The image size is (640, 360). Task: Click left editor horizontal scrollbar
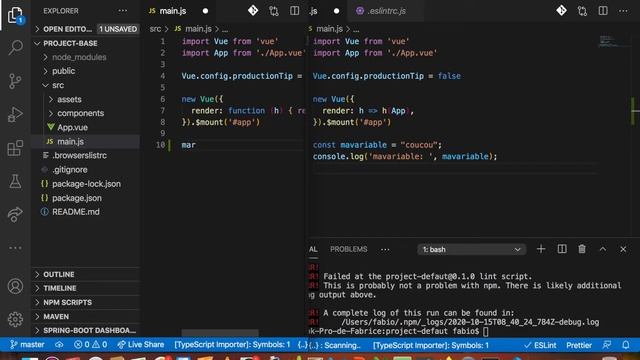tap(220, 333)
